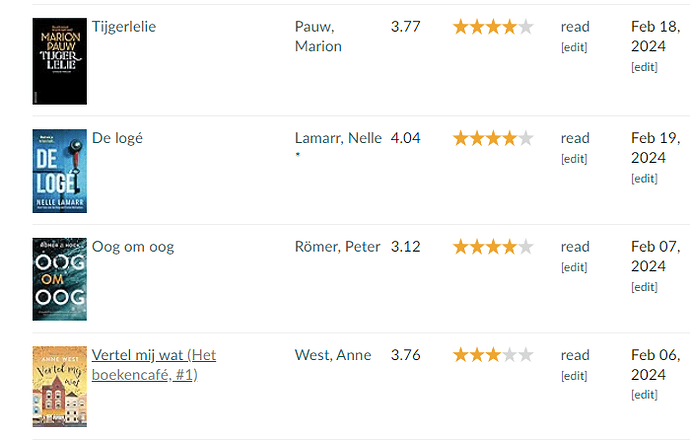This screenshot has height=440, width=690.
Task: Edit the read shelf for Tijgerlelie
Action: (x=574, y=47)
